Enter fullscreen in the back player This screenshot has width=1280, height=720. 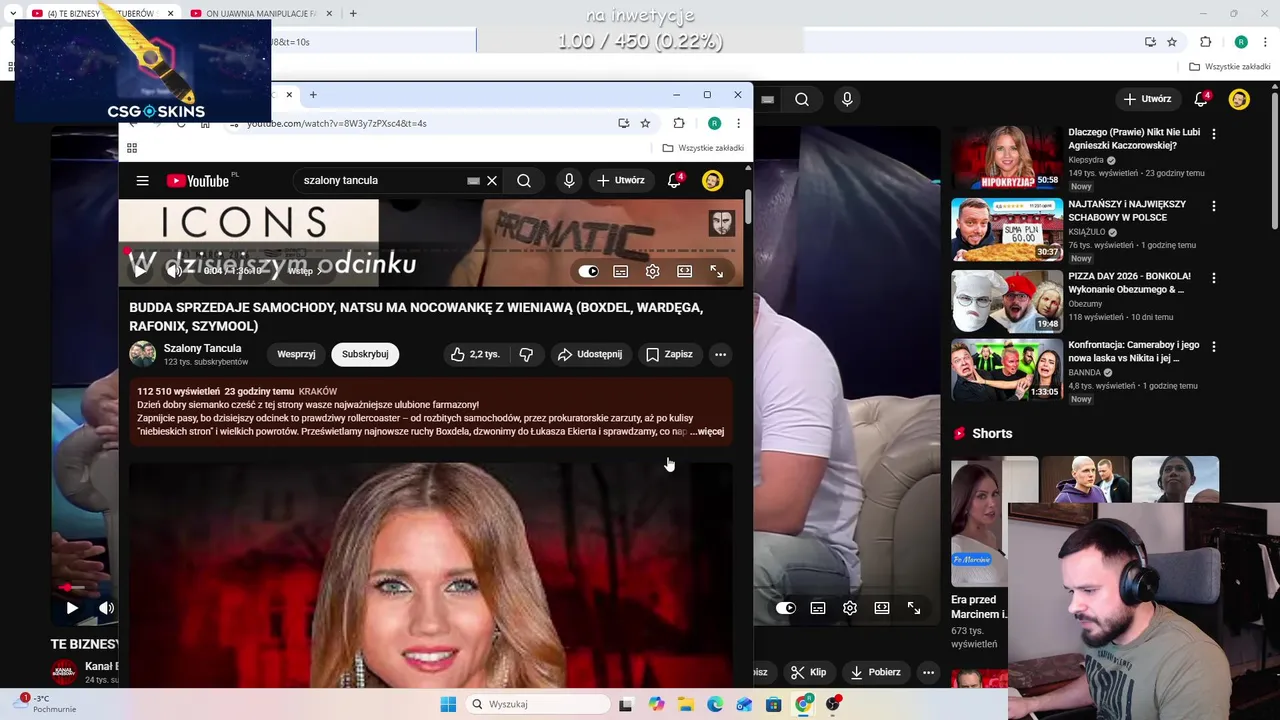tap(914, 608)
